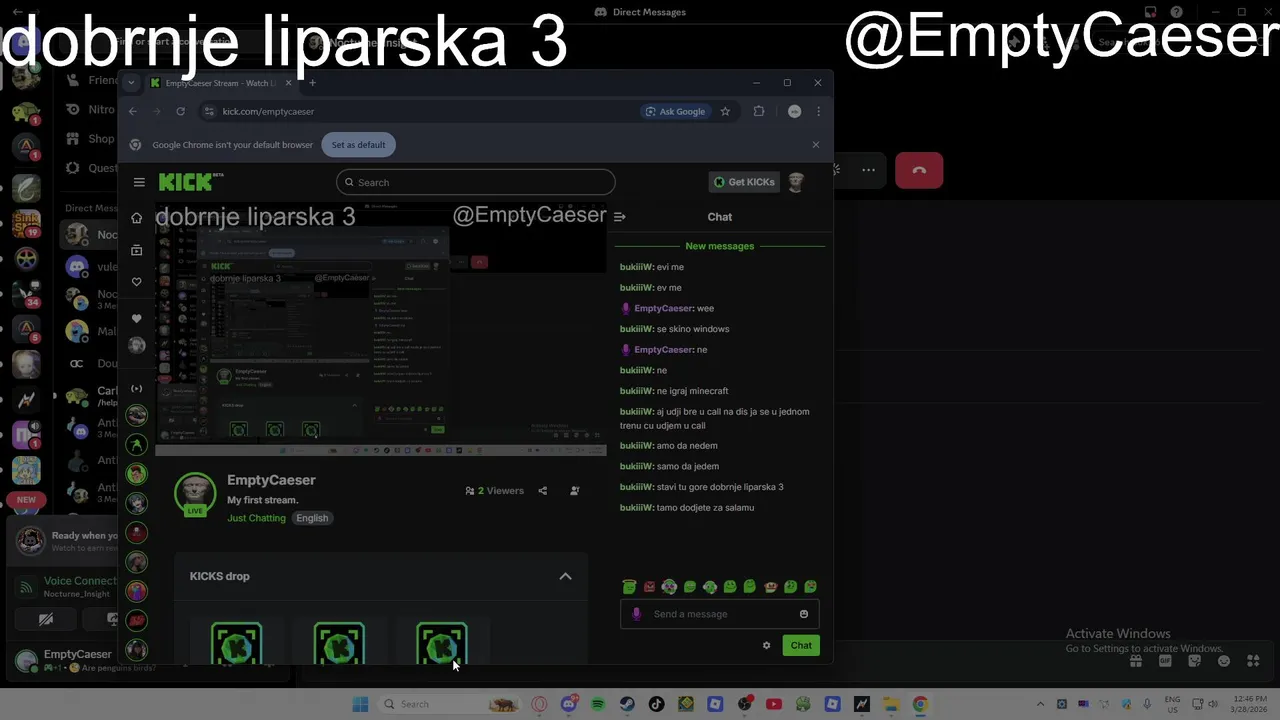Click the streamer's LIVE avatar
1280x720 pixels.
click(x=195, y=494)
